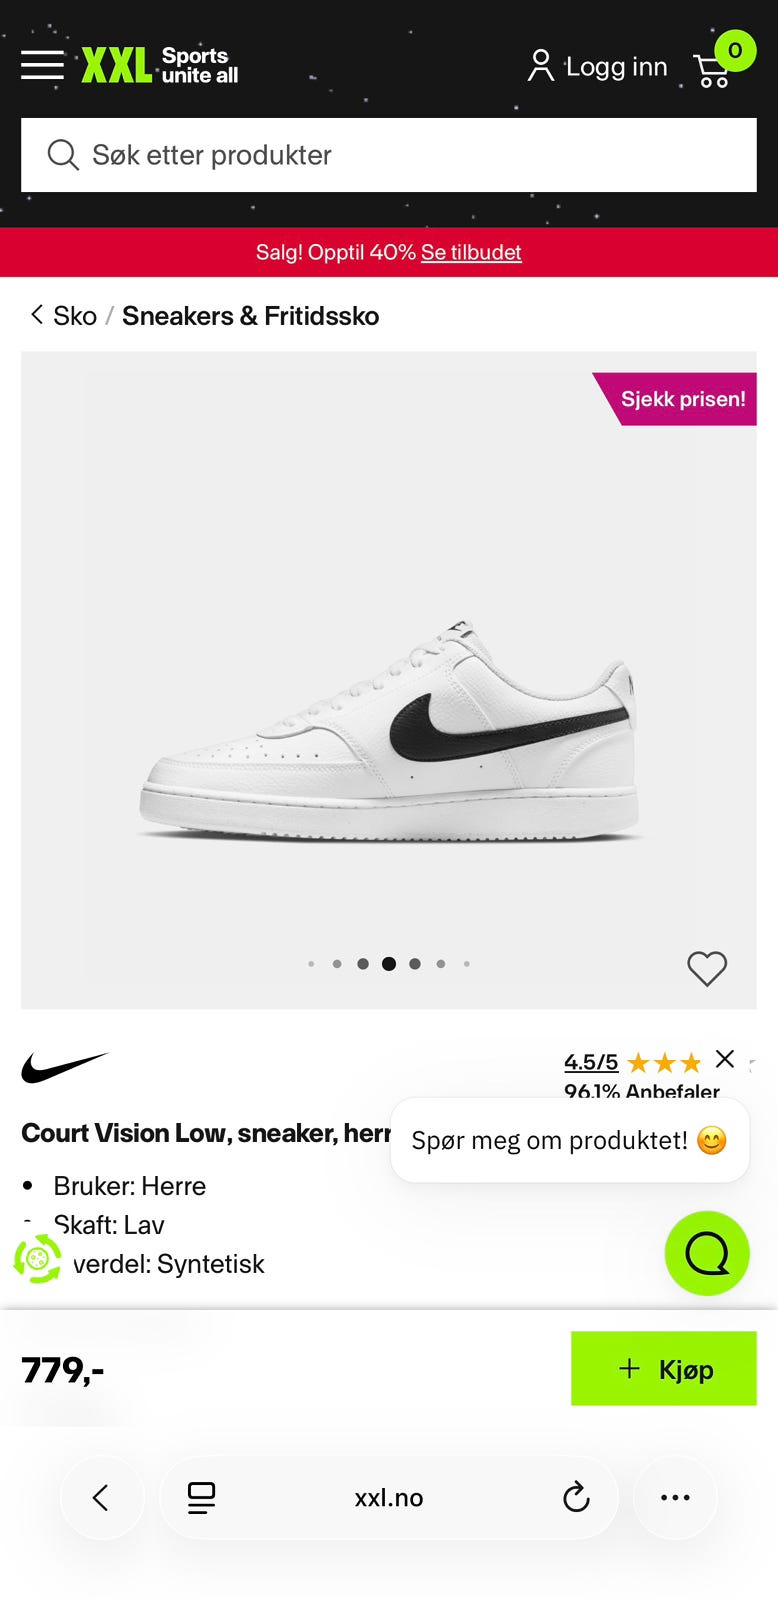Tap the green Kjøp buy button
Screen dimensions: 778x1600
pos(664,1368)
